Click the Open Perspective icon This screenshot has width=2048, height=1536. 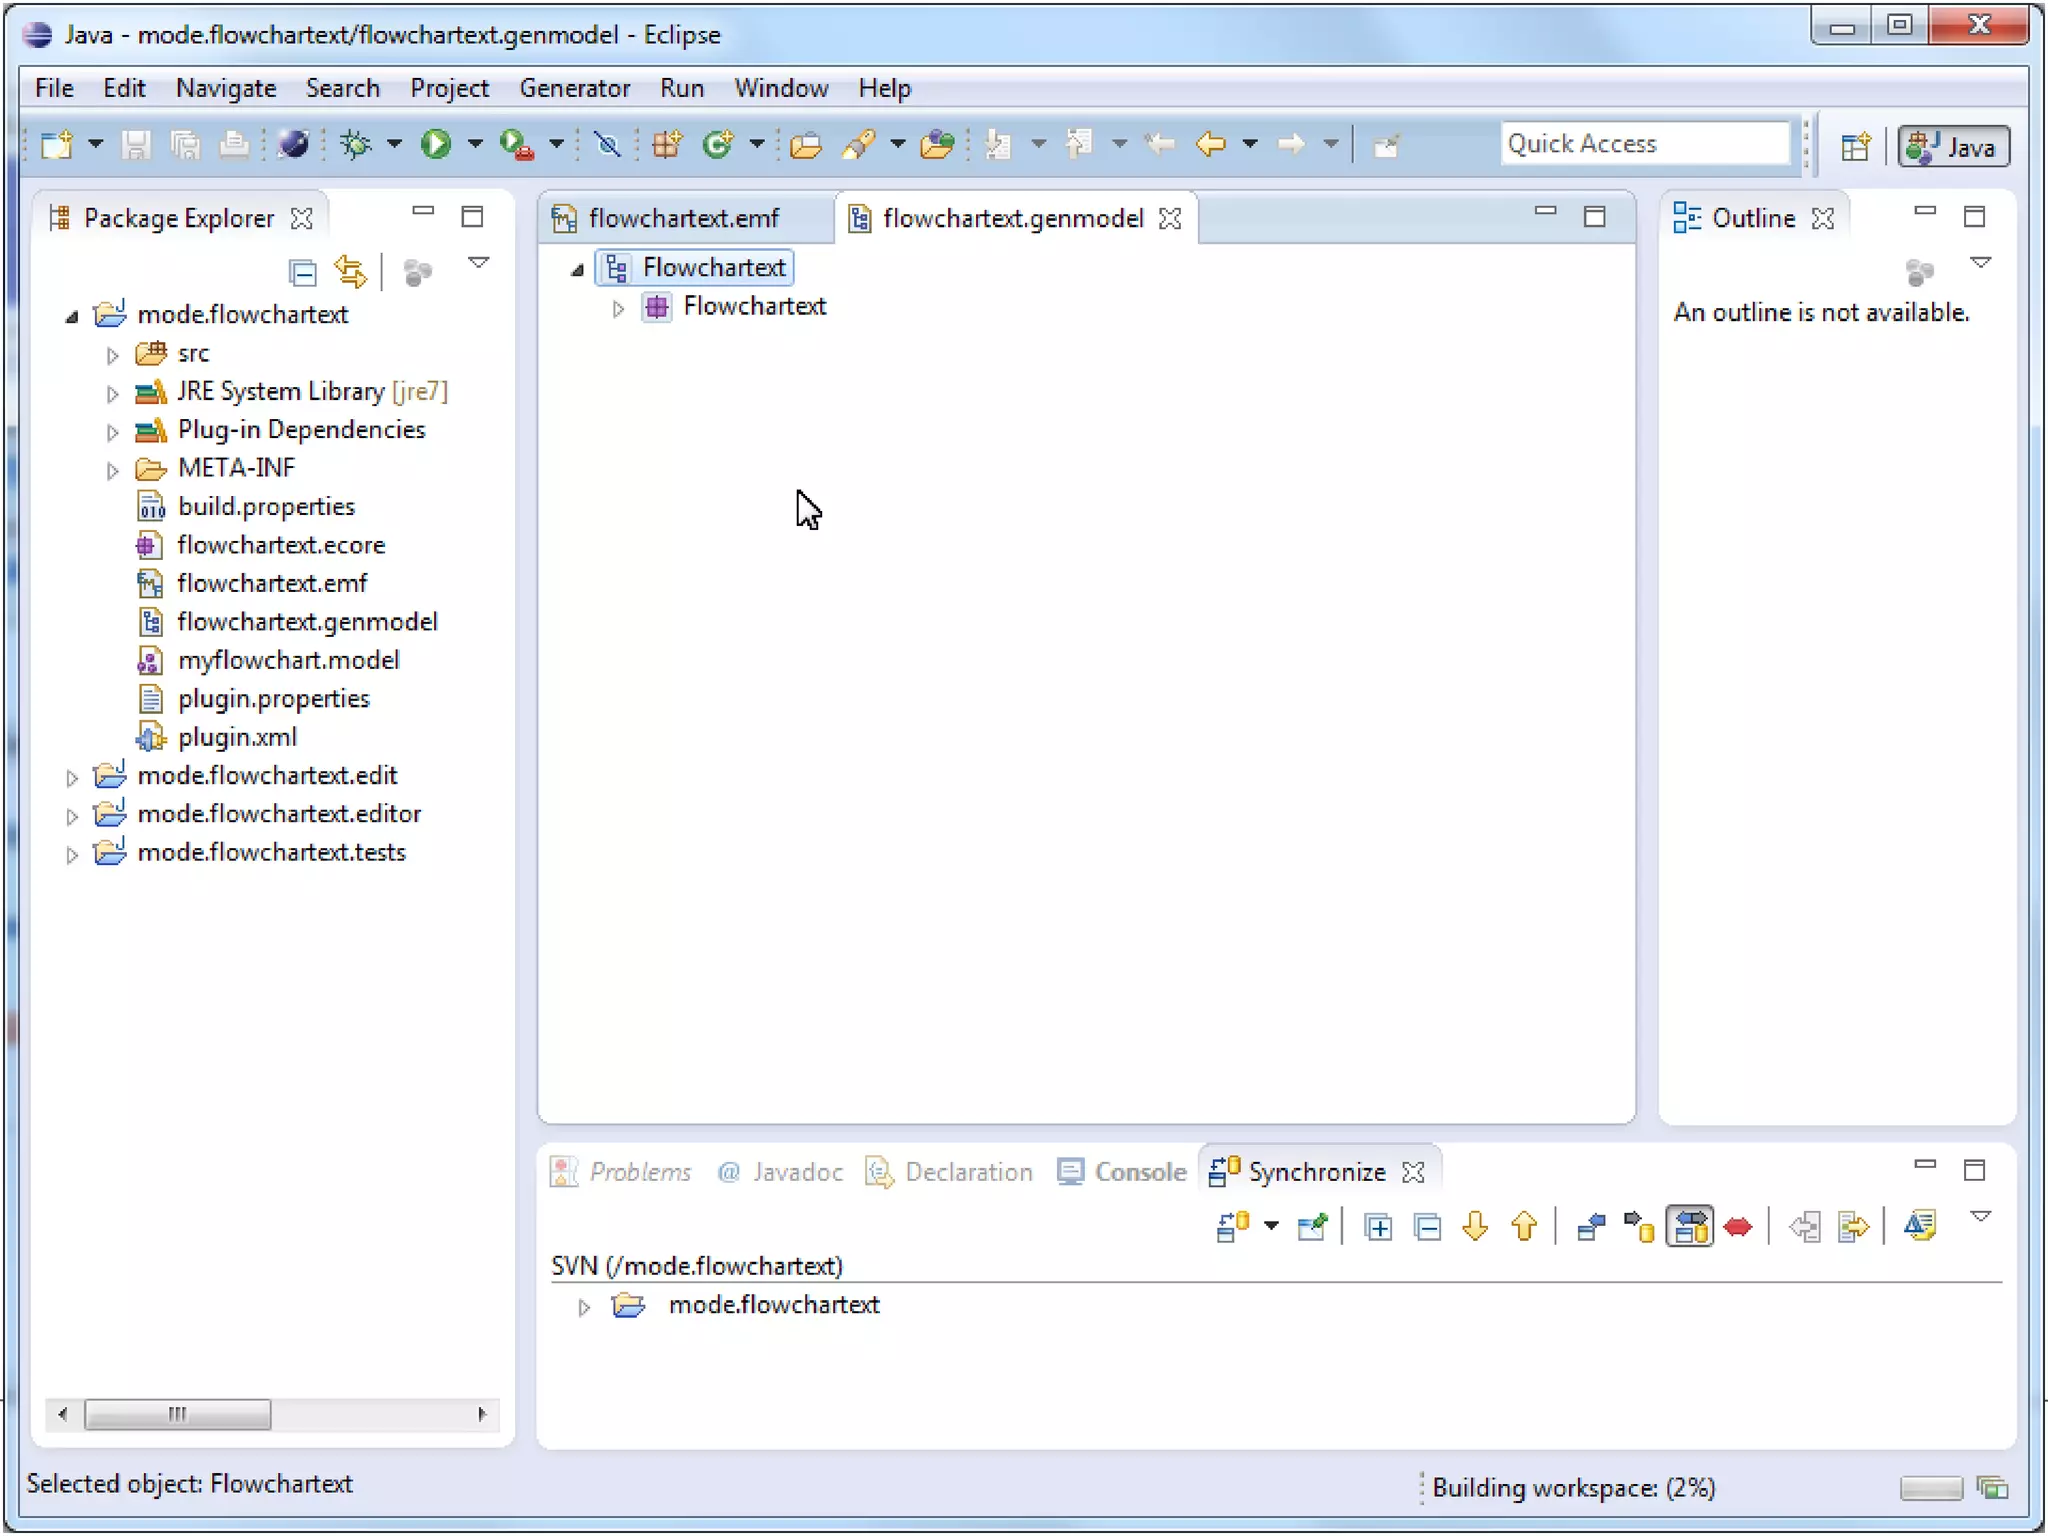[1855, 147]
